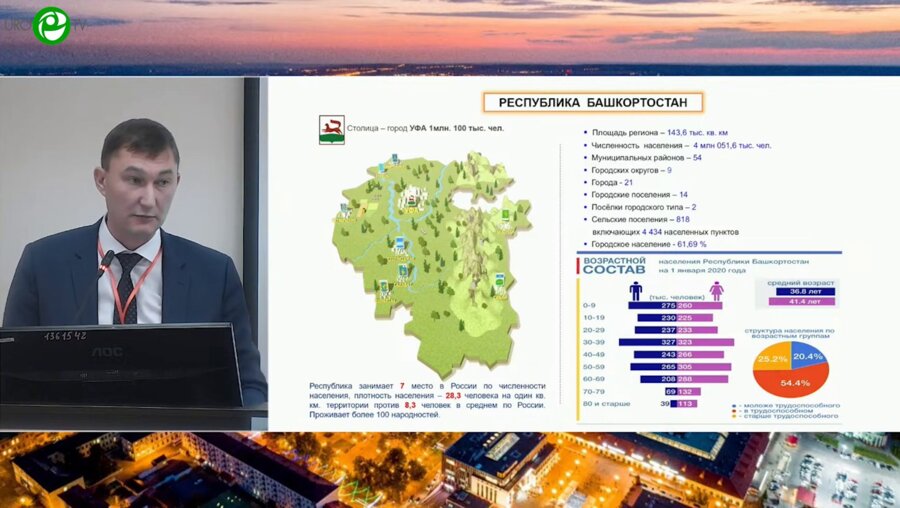
Task: Click the 'Сельские поселения – 818' line
Action: (641, 219)
